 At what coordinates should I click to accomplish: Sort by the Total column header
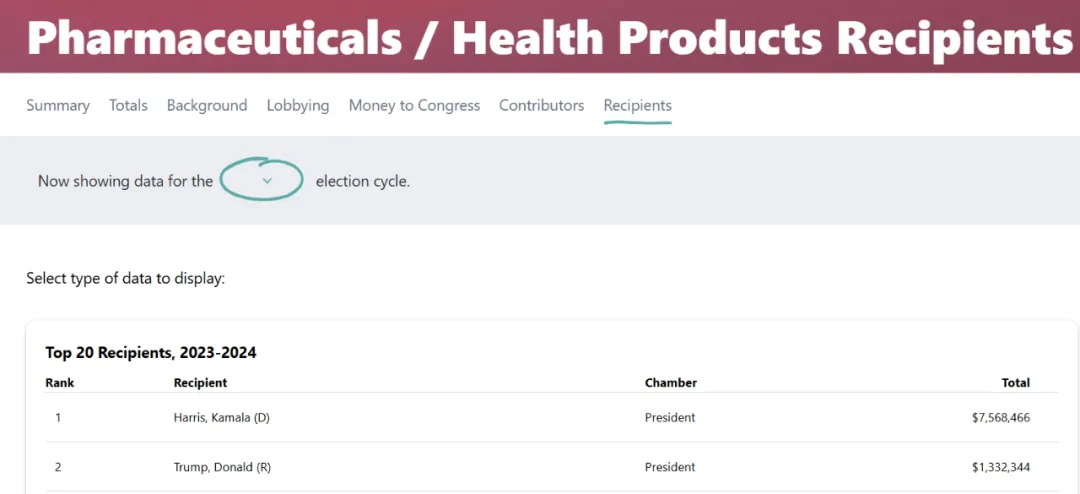(x=1016, y=382)
